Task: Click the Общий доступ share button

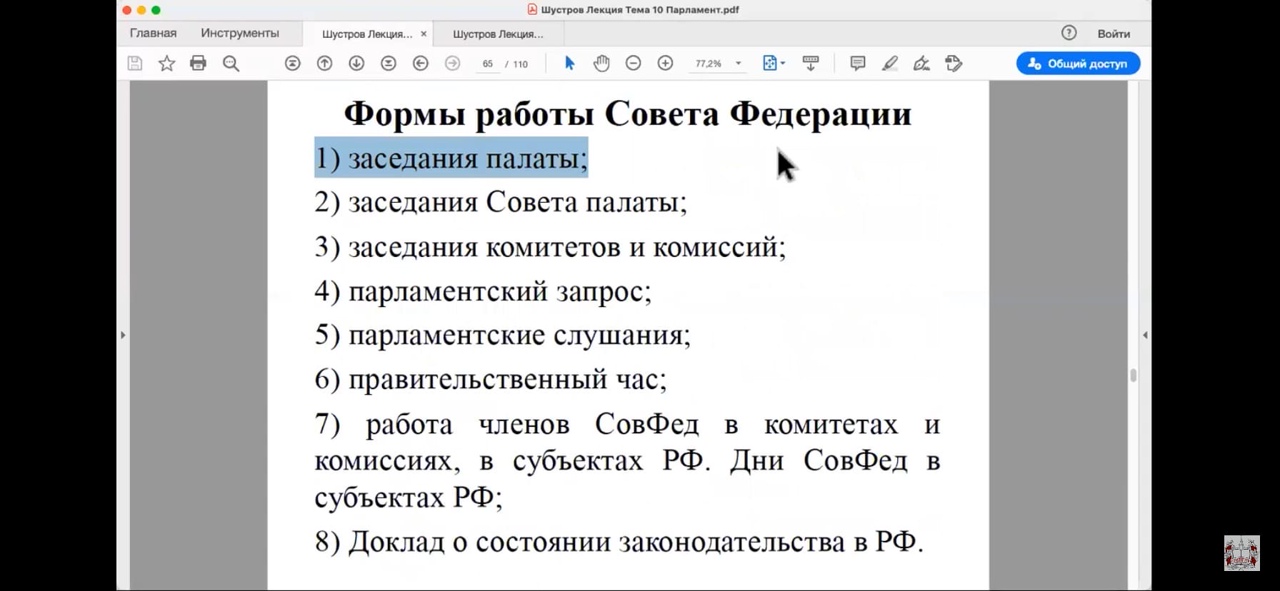Action: 1078,63
